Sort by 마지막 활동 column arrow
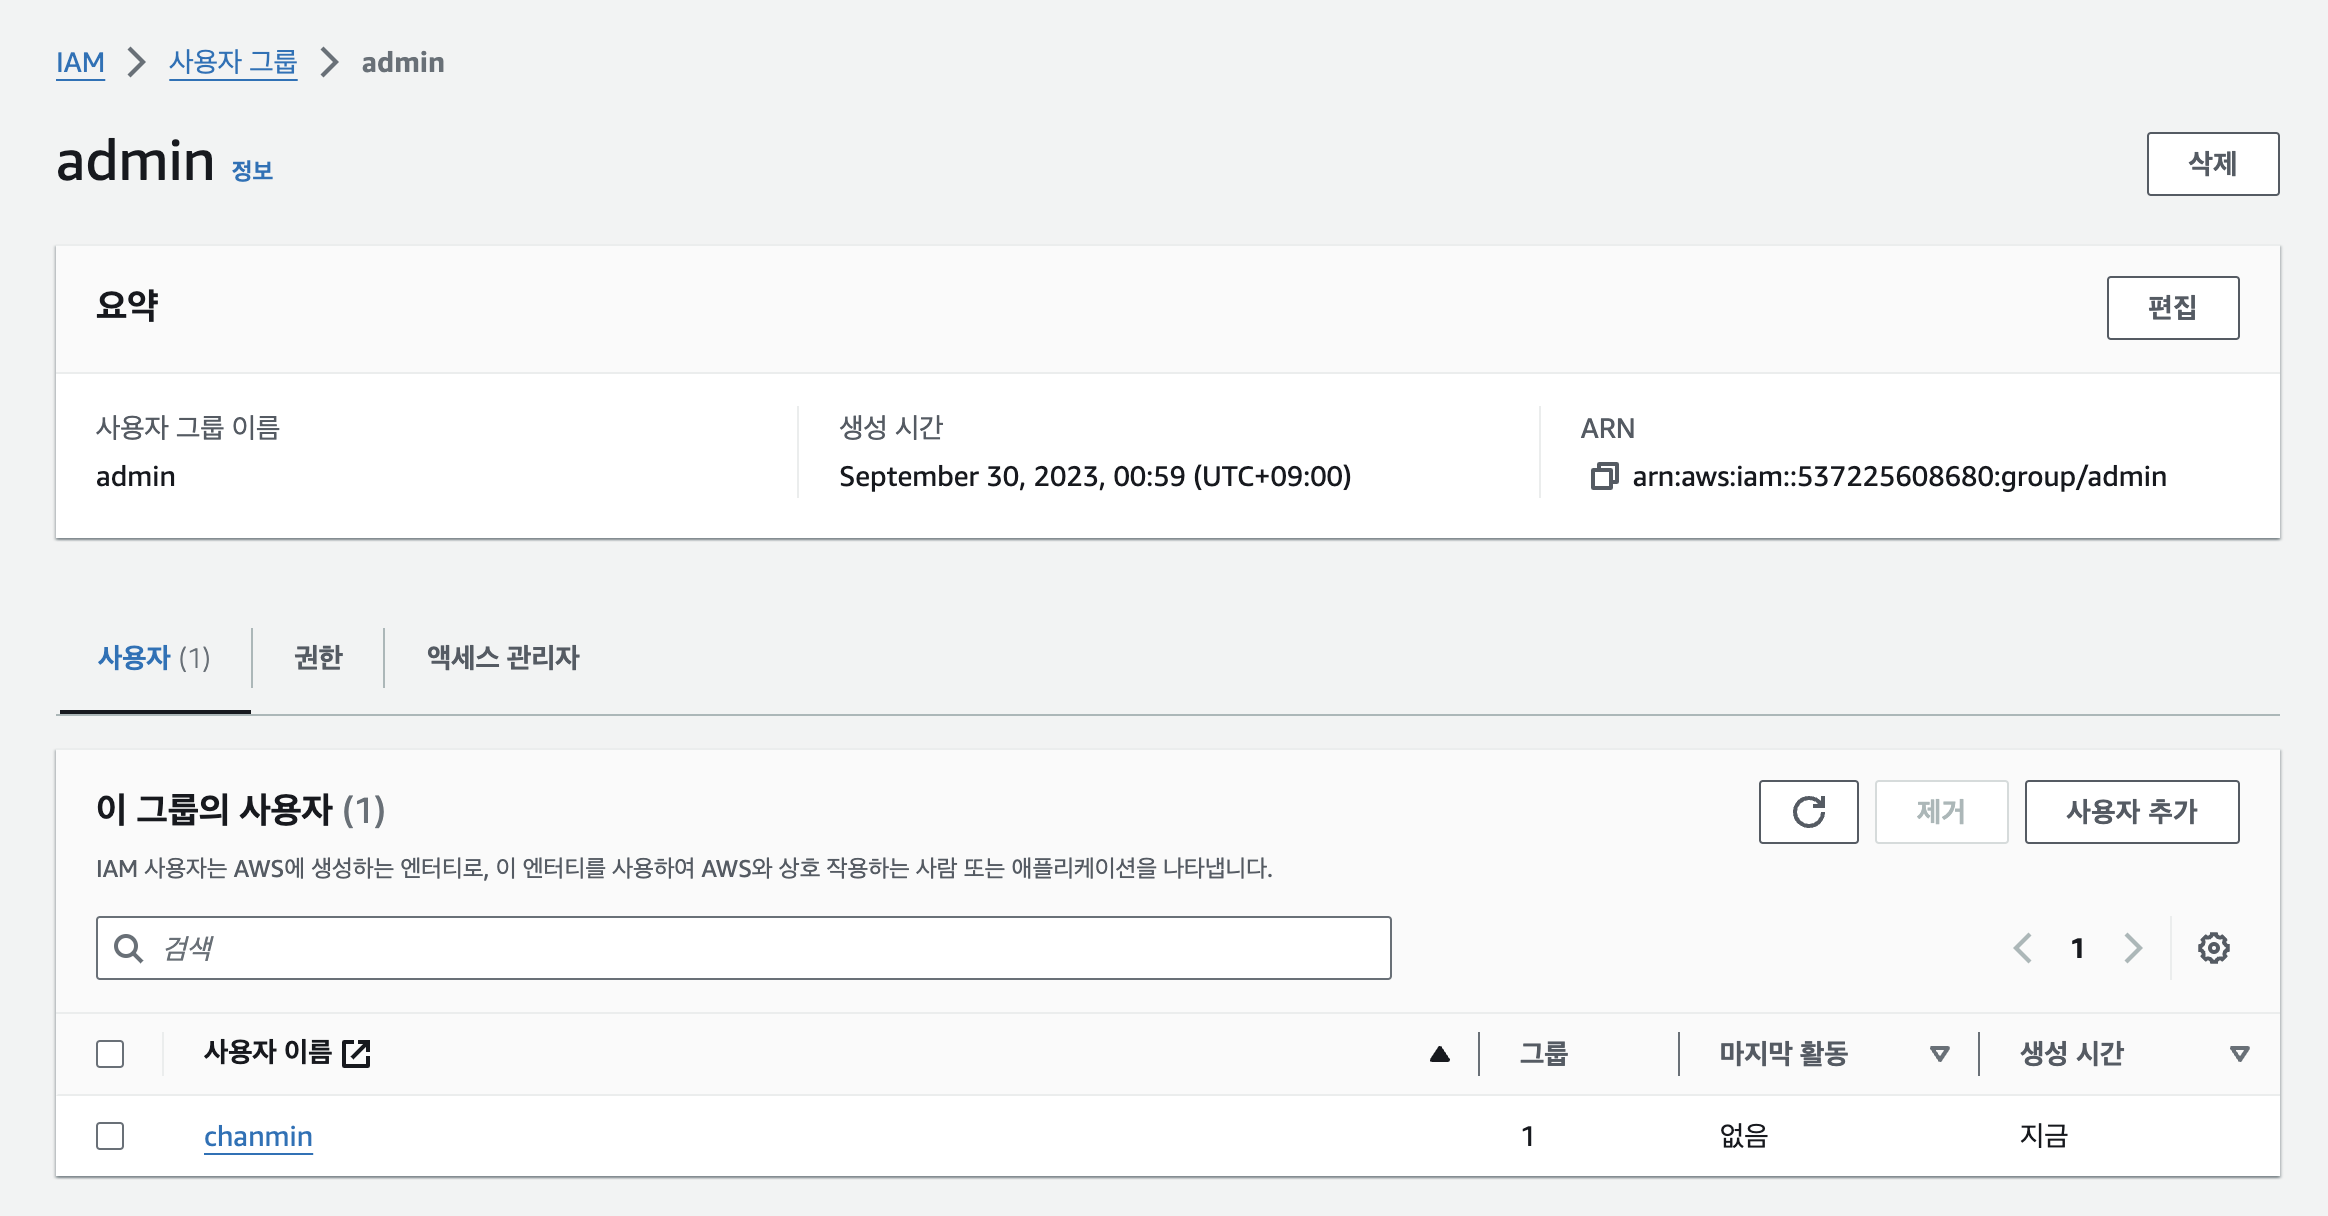This screenshot has height=1216, width=2328. [1939, 1054]
